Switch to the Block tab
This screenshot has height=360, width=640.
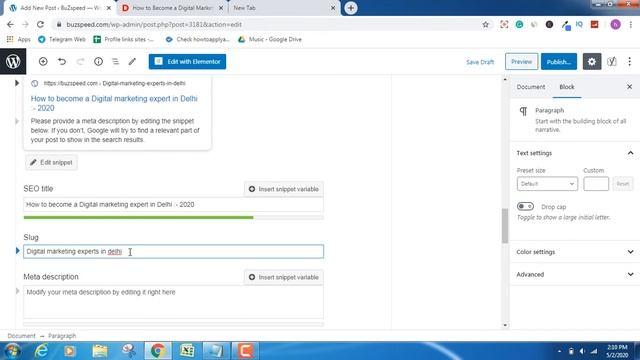click(567, 87)
